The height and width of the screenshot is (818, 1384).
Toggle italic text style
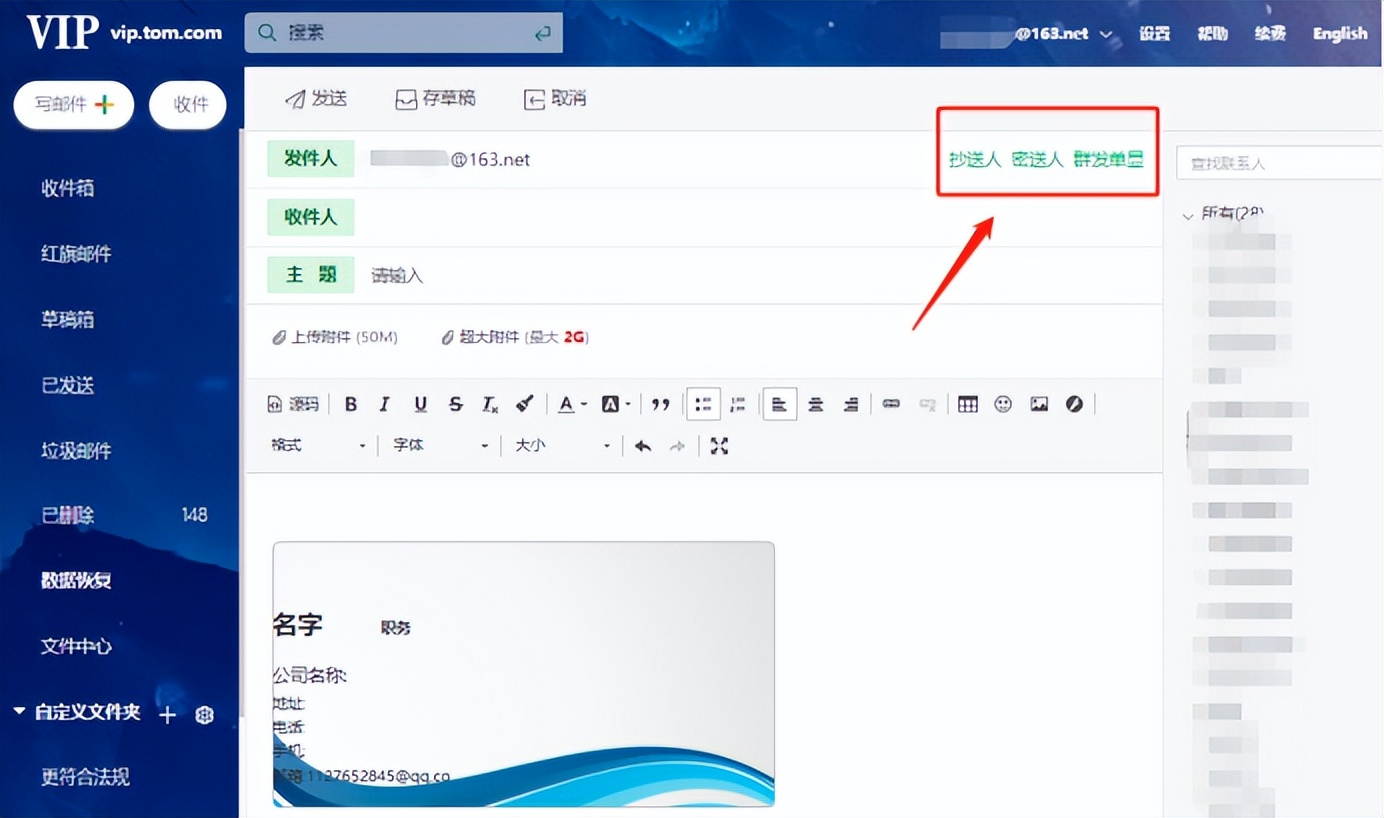(x=384, y=403)
